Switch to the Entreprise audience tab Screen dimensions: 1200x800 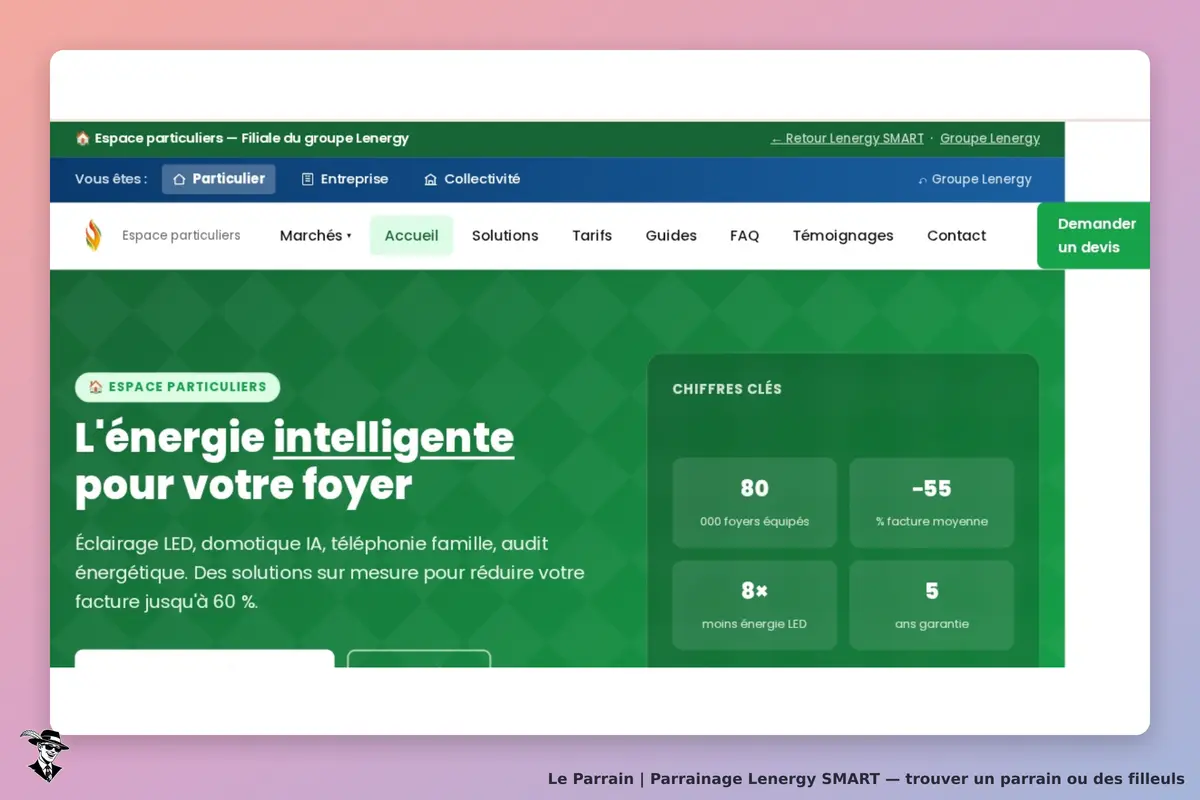[x=345, y=179]
